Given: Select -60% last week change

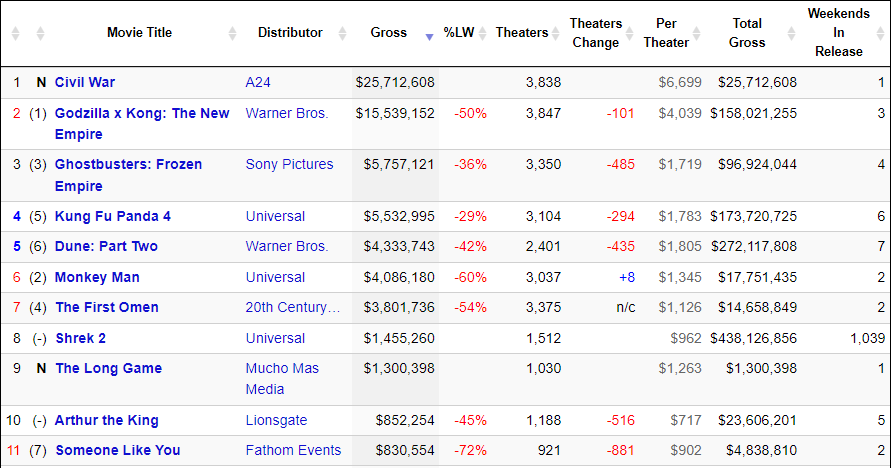Looking at the screenshot, I should 470,278.
